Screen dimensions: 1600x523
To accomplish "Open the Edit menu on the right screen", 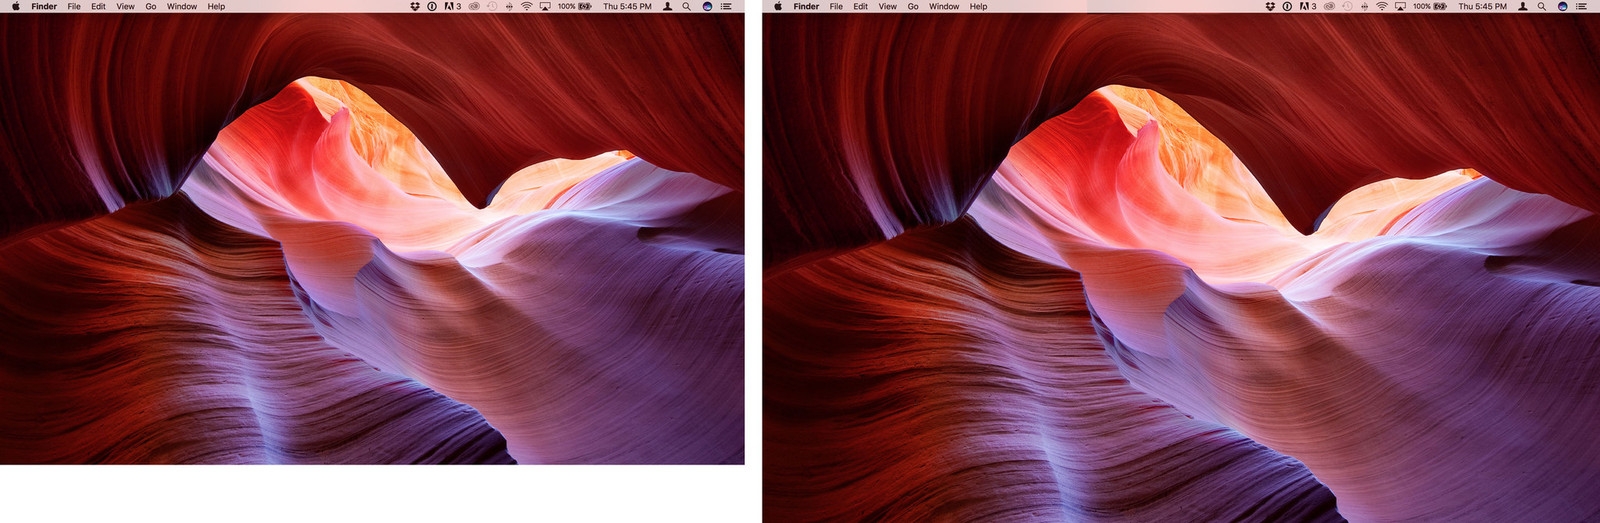I will pos(860,6).
